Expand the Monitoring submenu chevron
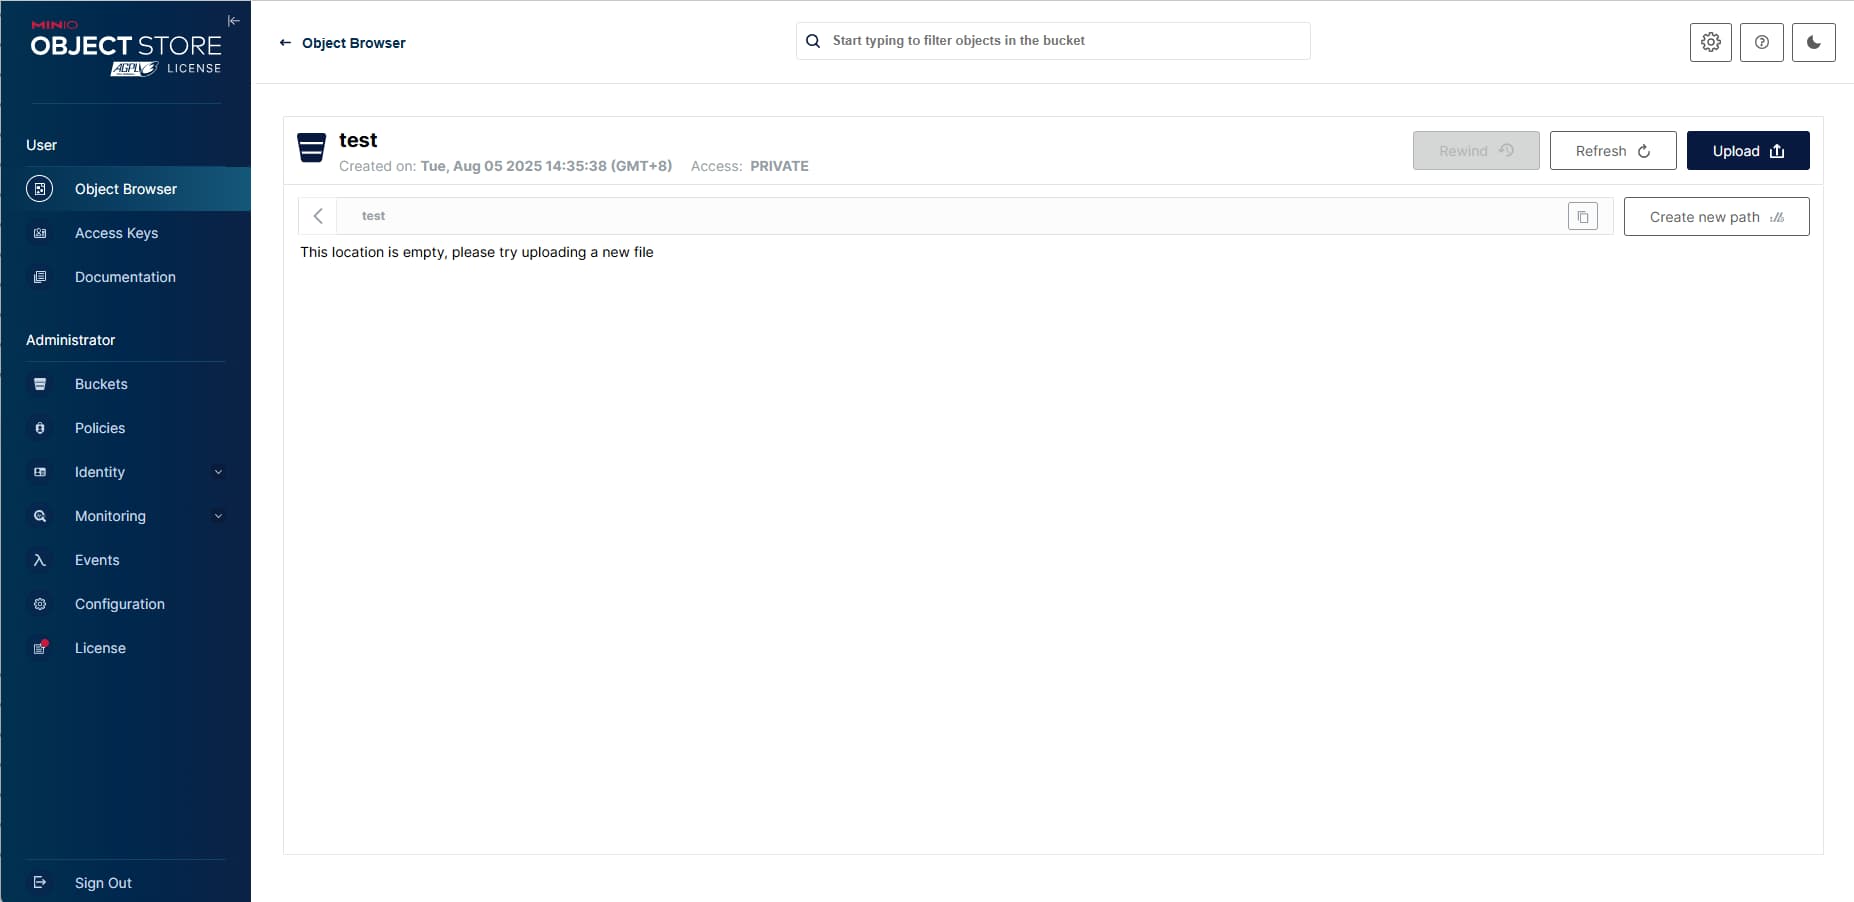This screenshot has width=1854, height=902. pos(218,516)
